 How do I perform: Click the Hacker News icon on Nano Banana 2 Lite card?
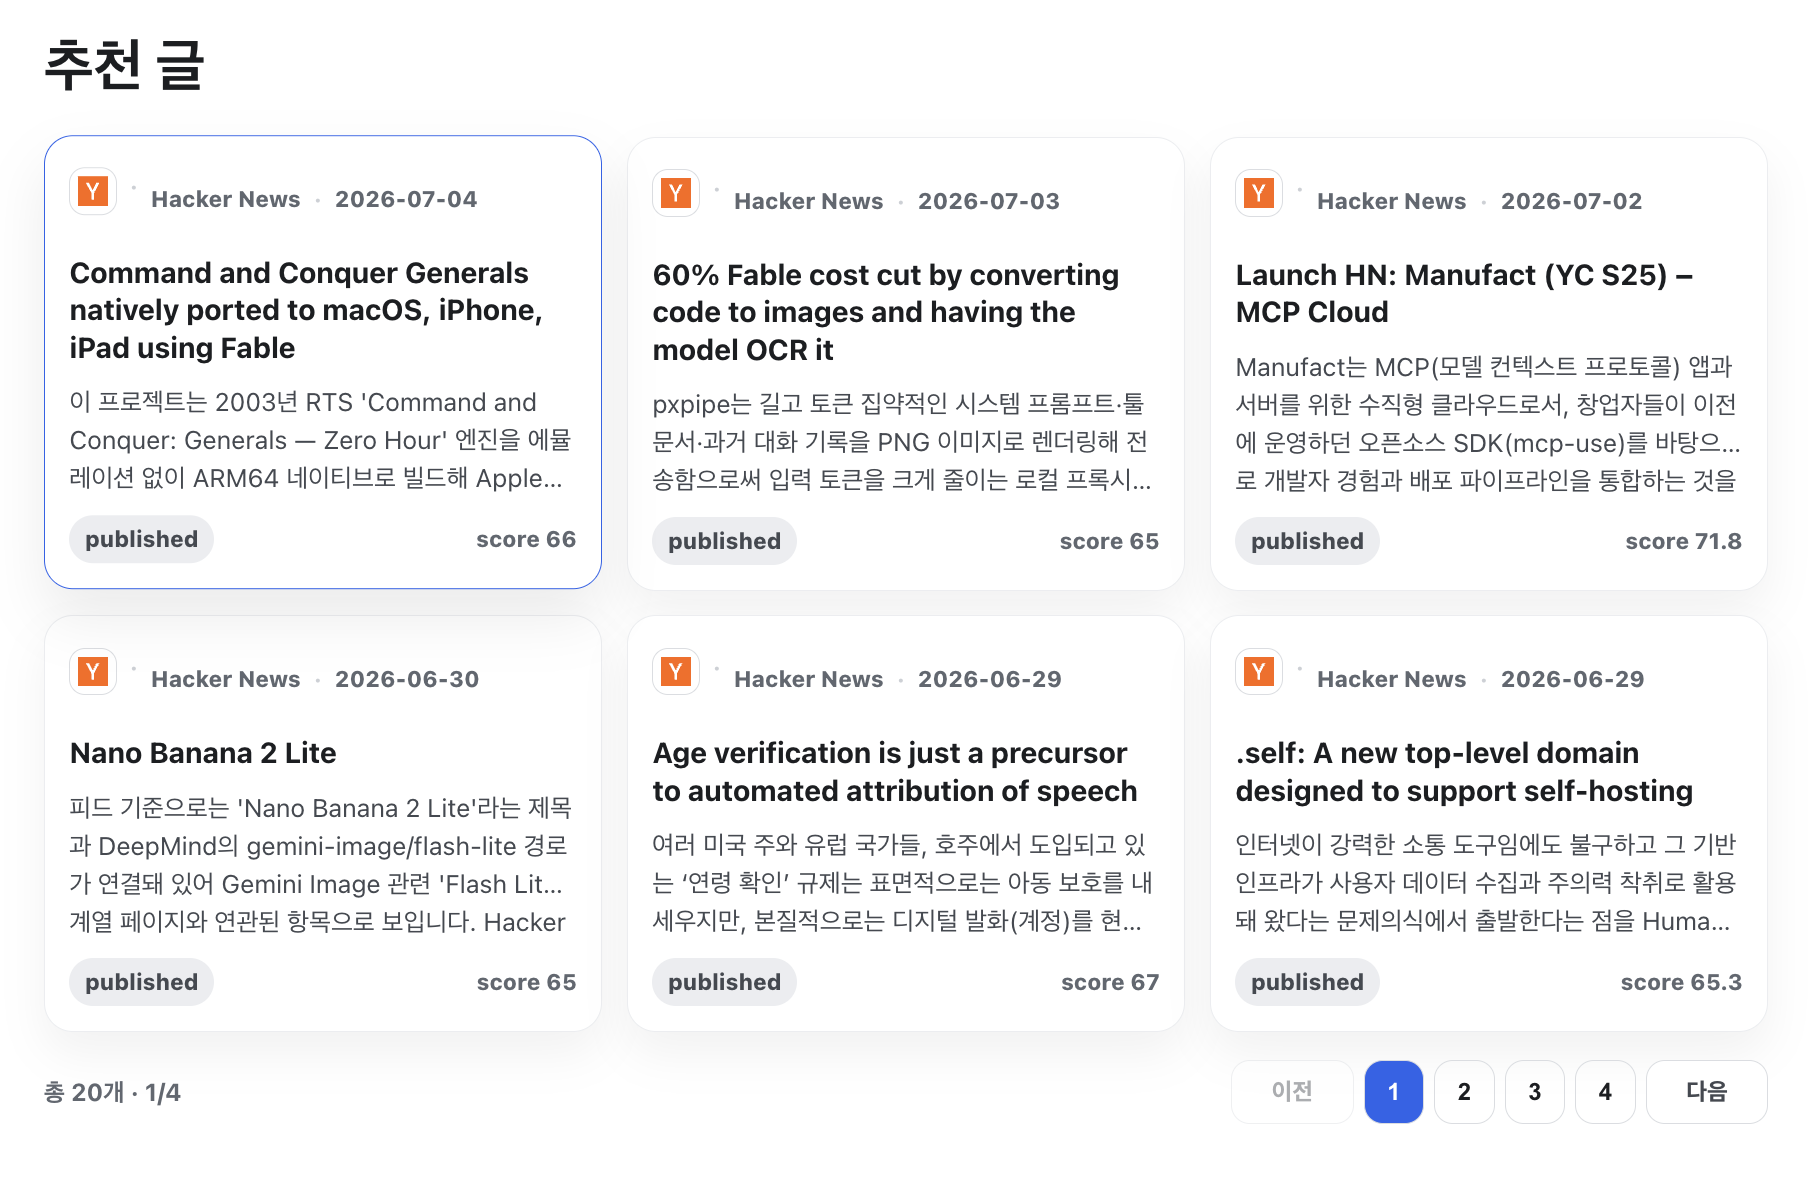tap(93, 671)
